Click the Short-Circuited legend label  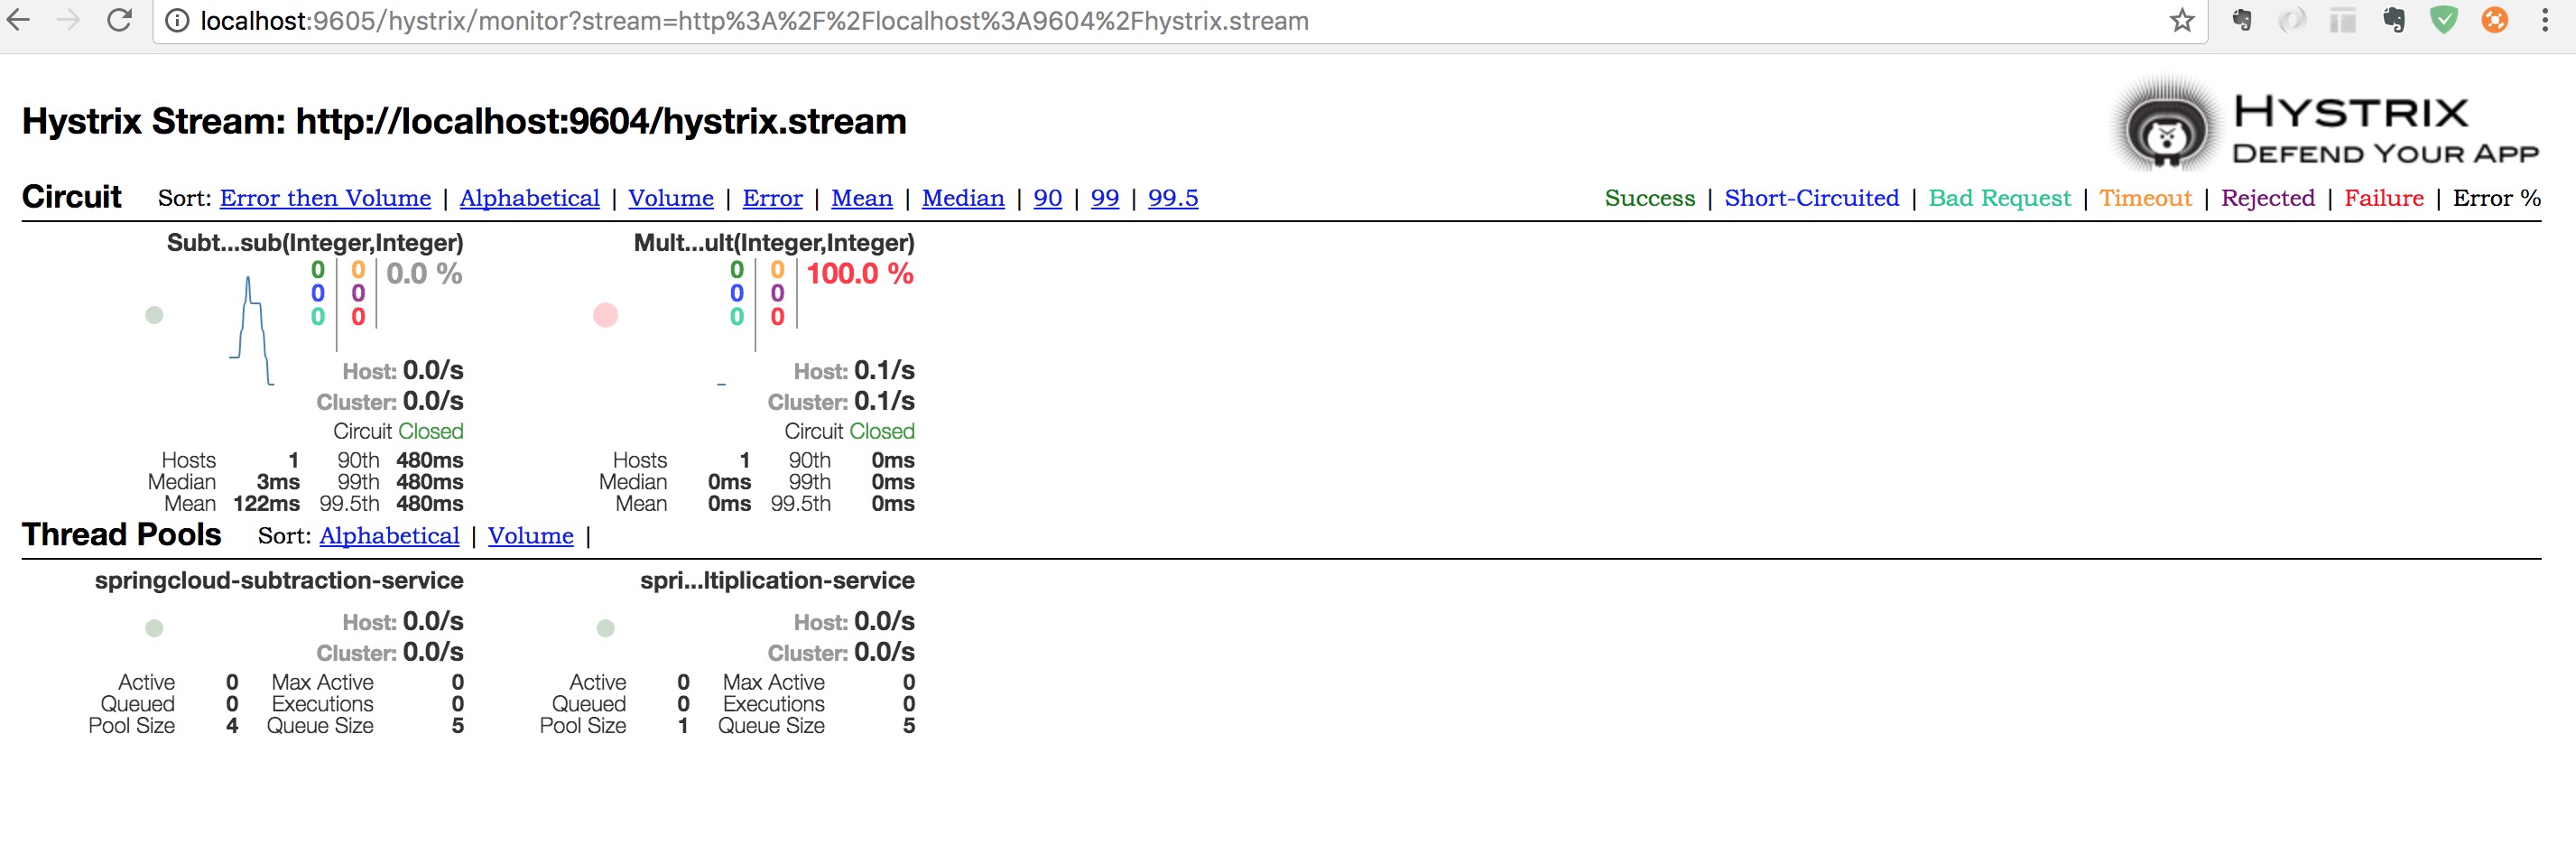(x=1811, y=198)
